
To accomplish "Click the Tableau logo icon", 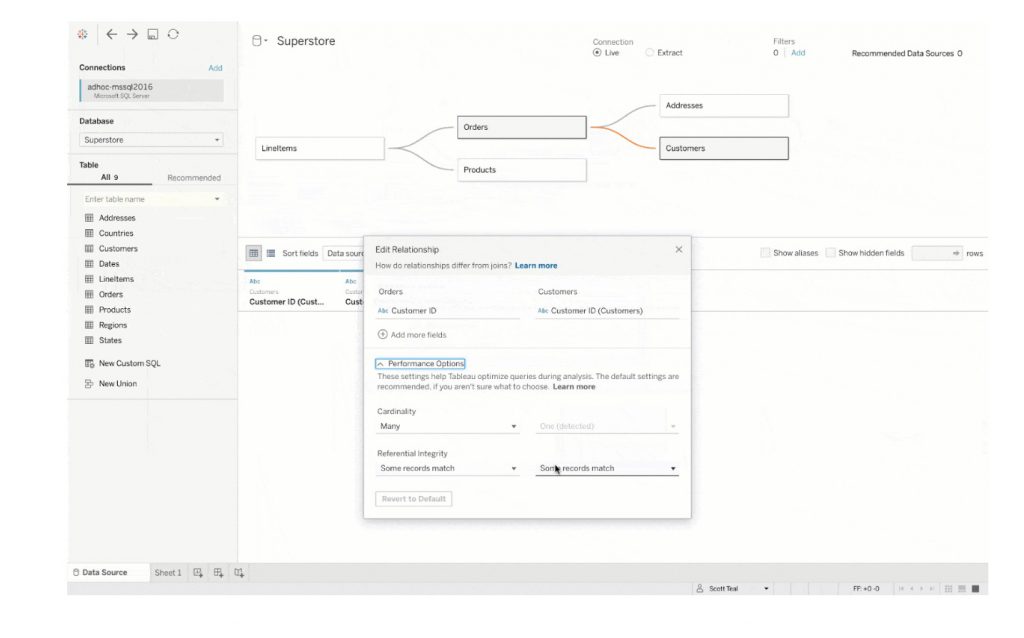I will click(x=82, y=33).
